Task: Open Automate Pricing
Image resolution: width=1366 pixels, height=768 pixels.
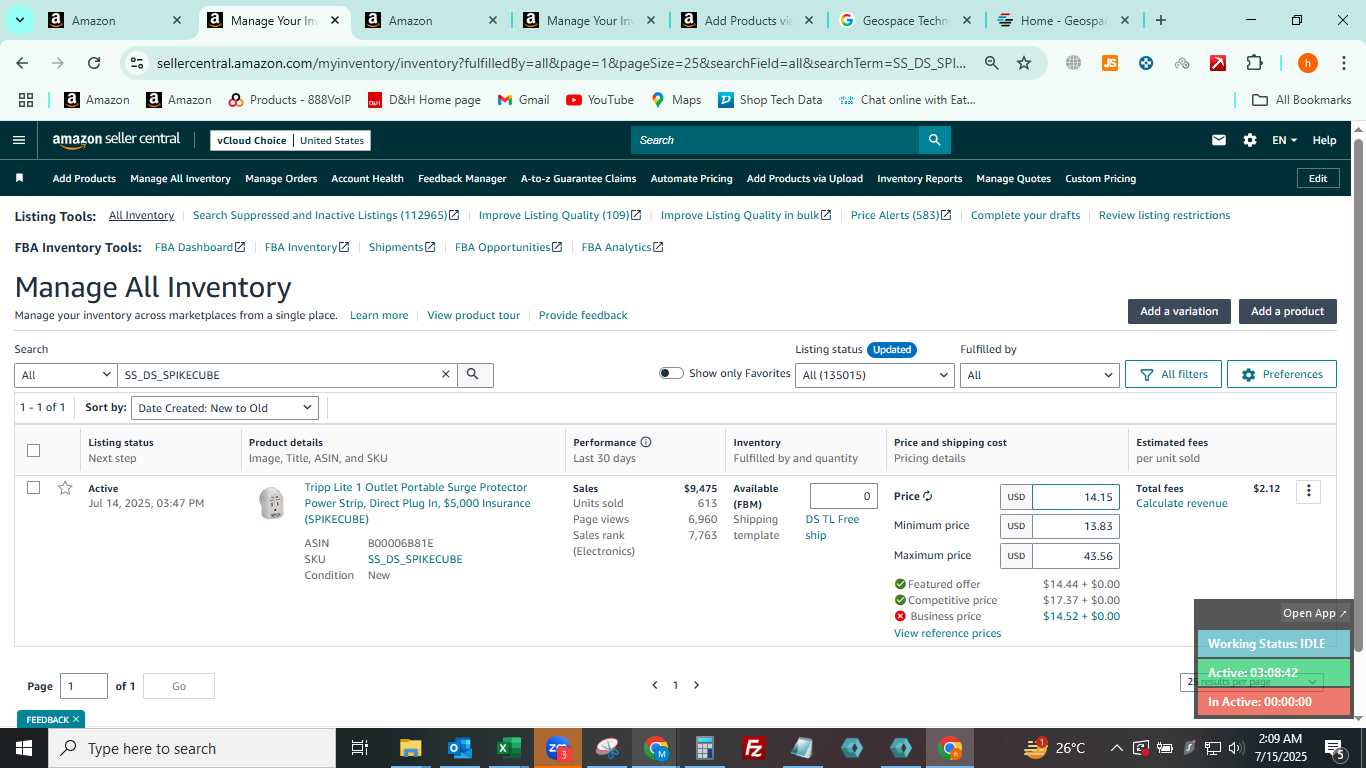Action: [691, 178]
